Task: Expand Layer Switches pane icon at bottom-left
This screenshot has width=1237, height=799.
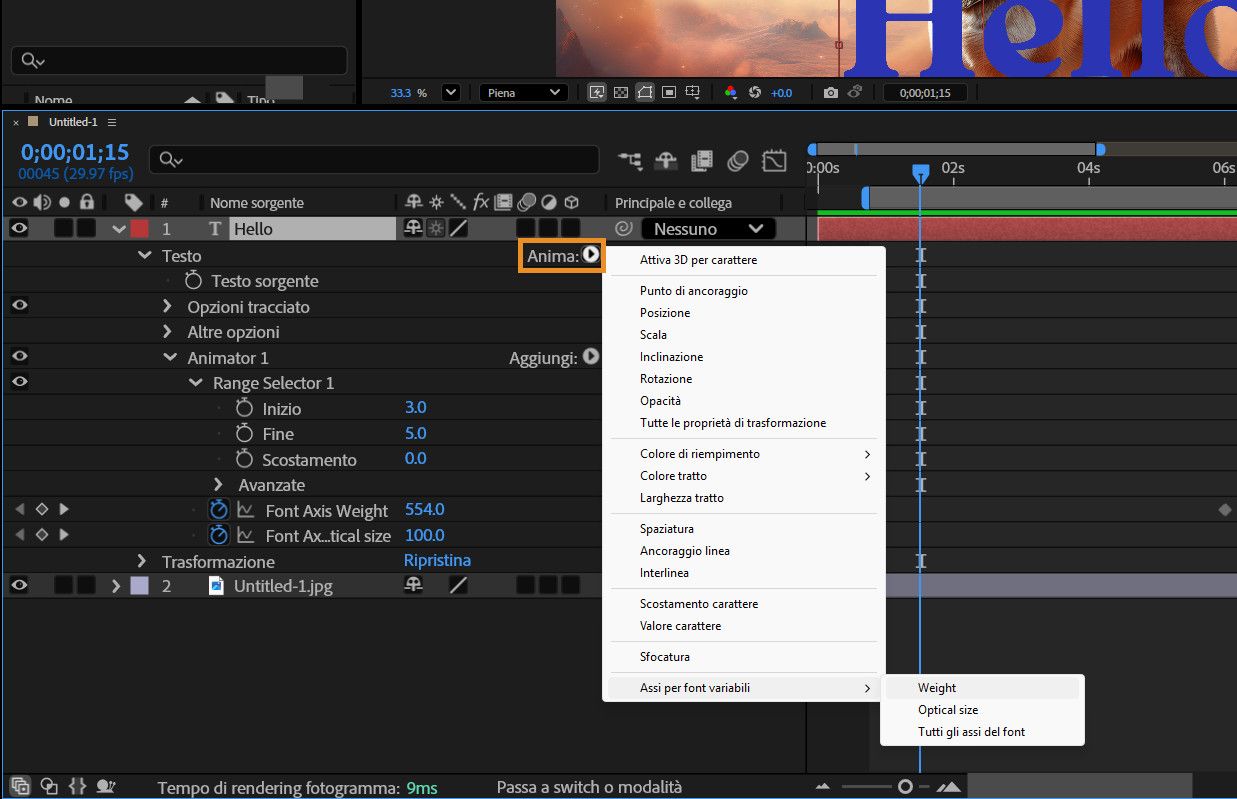Action: click(x=21, y=786)
